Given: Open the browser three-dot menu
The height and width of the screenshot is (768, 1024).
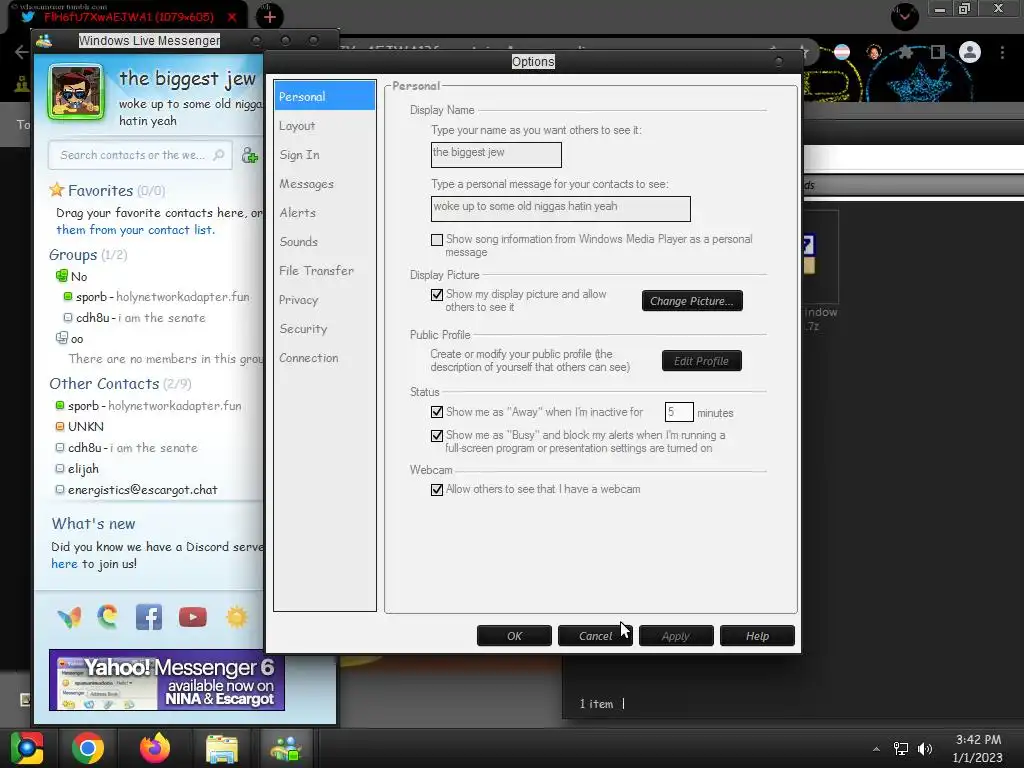Looking at the screenshot, I should click(x=1002, y=52).
